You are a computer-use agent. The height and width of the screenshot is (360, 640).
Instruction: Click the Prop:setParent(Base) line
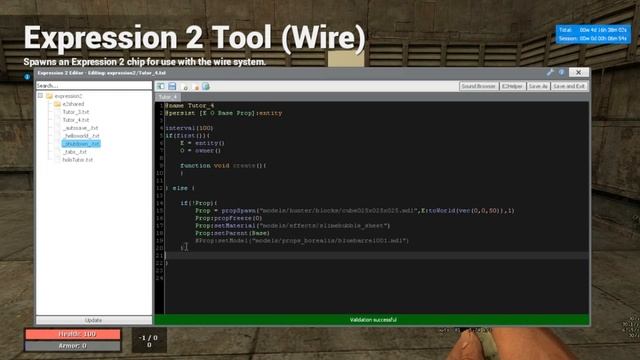click(x=232, y=233)
